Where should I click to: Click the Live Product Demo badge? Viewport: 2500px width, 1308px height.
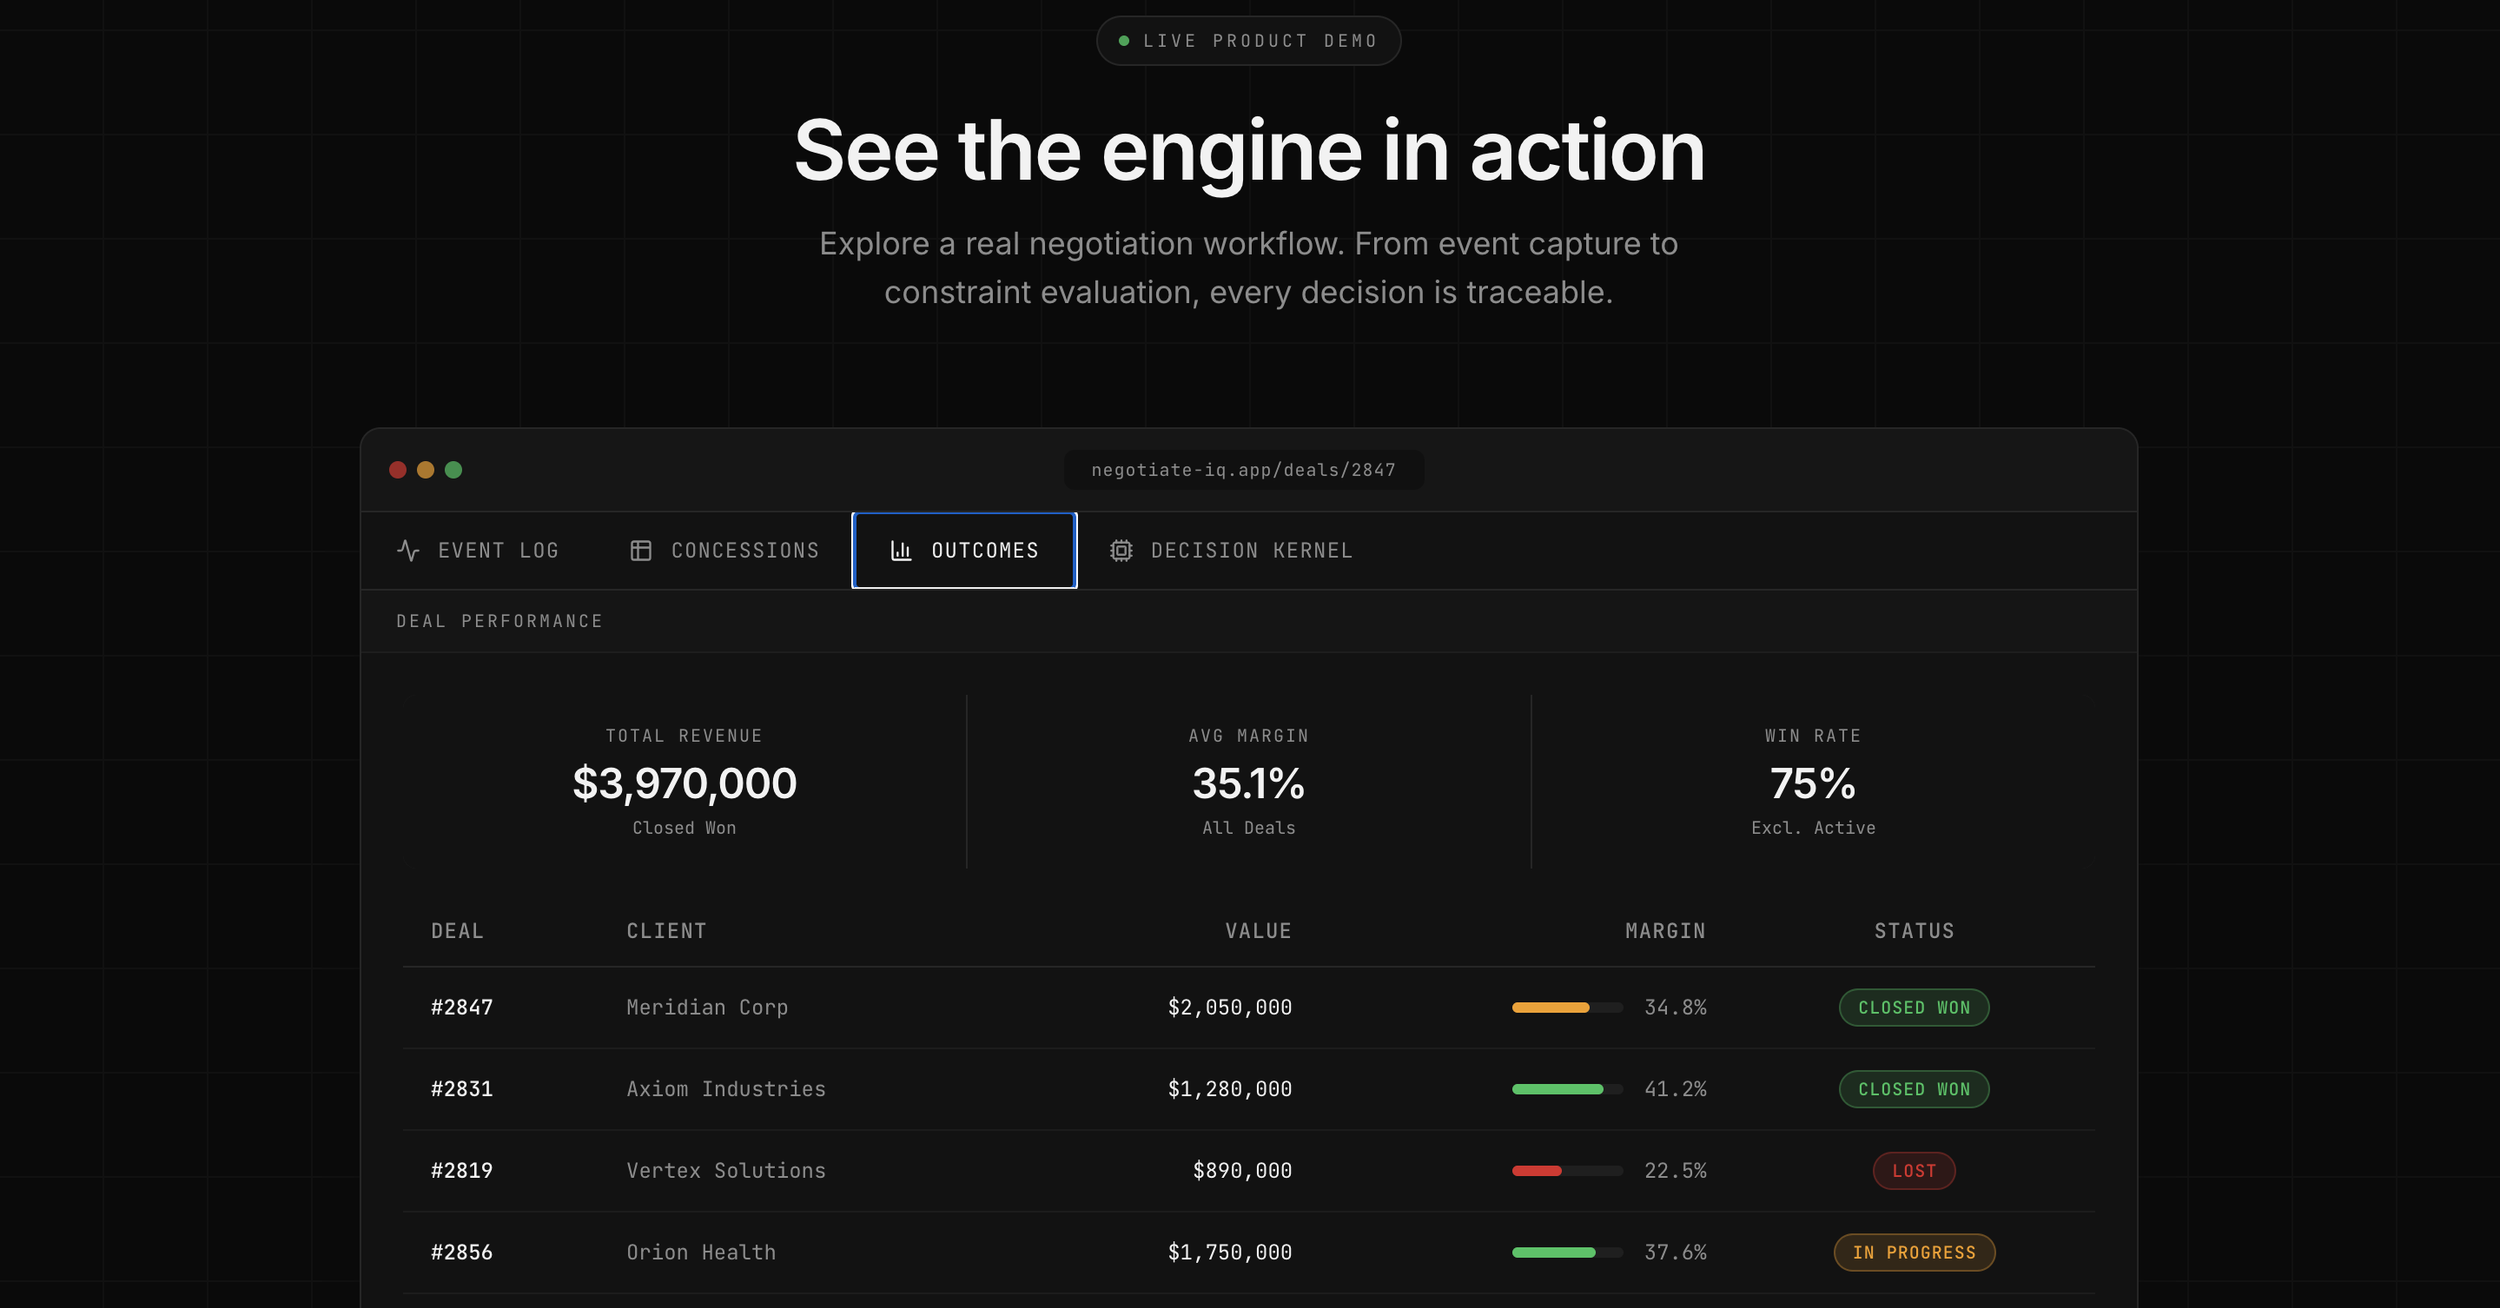[1248, 41]
